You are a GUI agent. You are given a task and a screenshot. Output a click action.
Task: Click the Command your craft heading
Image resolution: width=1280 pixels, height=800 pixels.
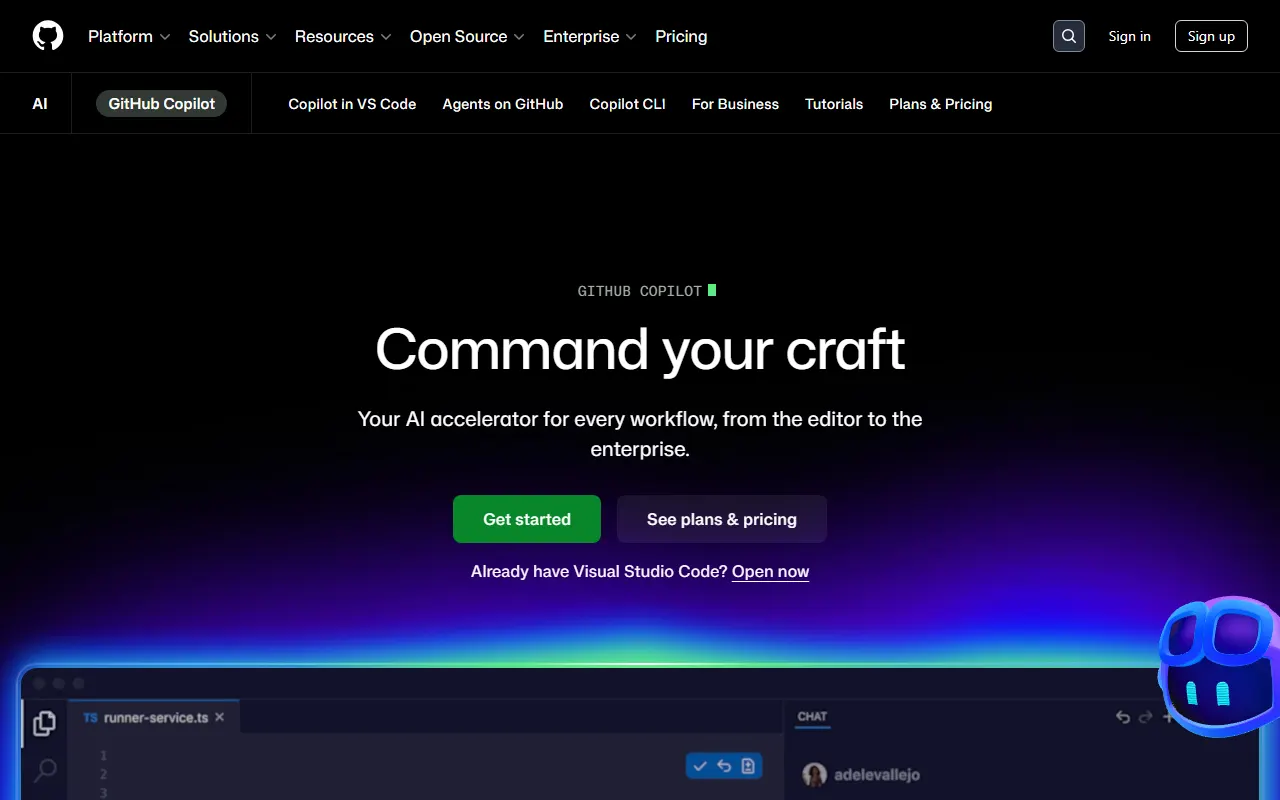point(640,349)
